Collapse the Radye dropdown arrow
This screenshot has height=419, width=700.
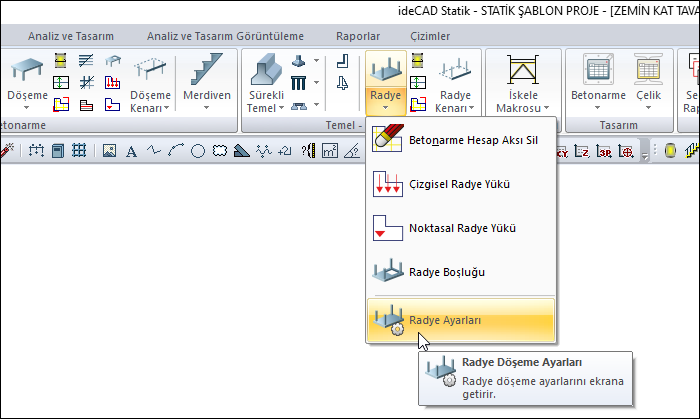(385, 108)
